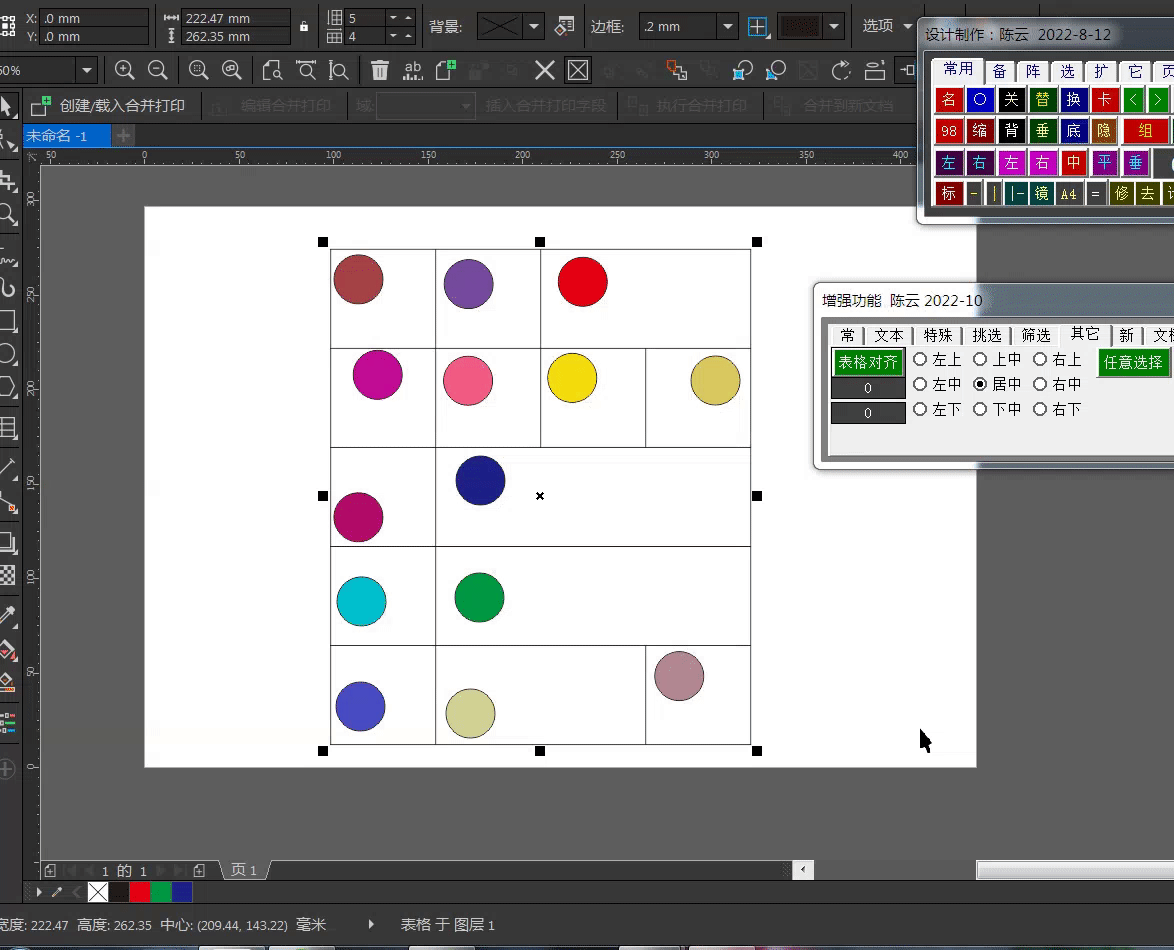Click the table border selection icon
The width and height of the screenshot is (1174, 950).
pos(758,27)
